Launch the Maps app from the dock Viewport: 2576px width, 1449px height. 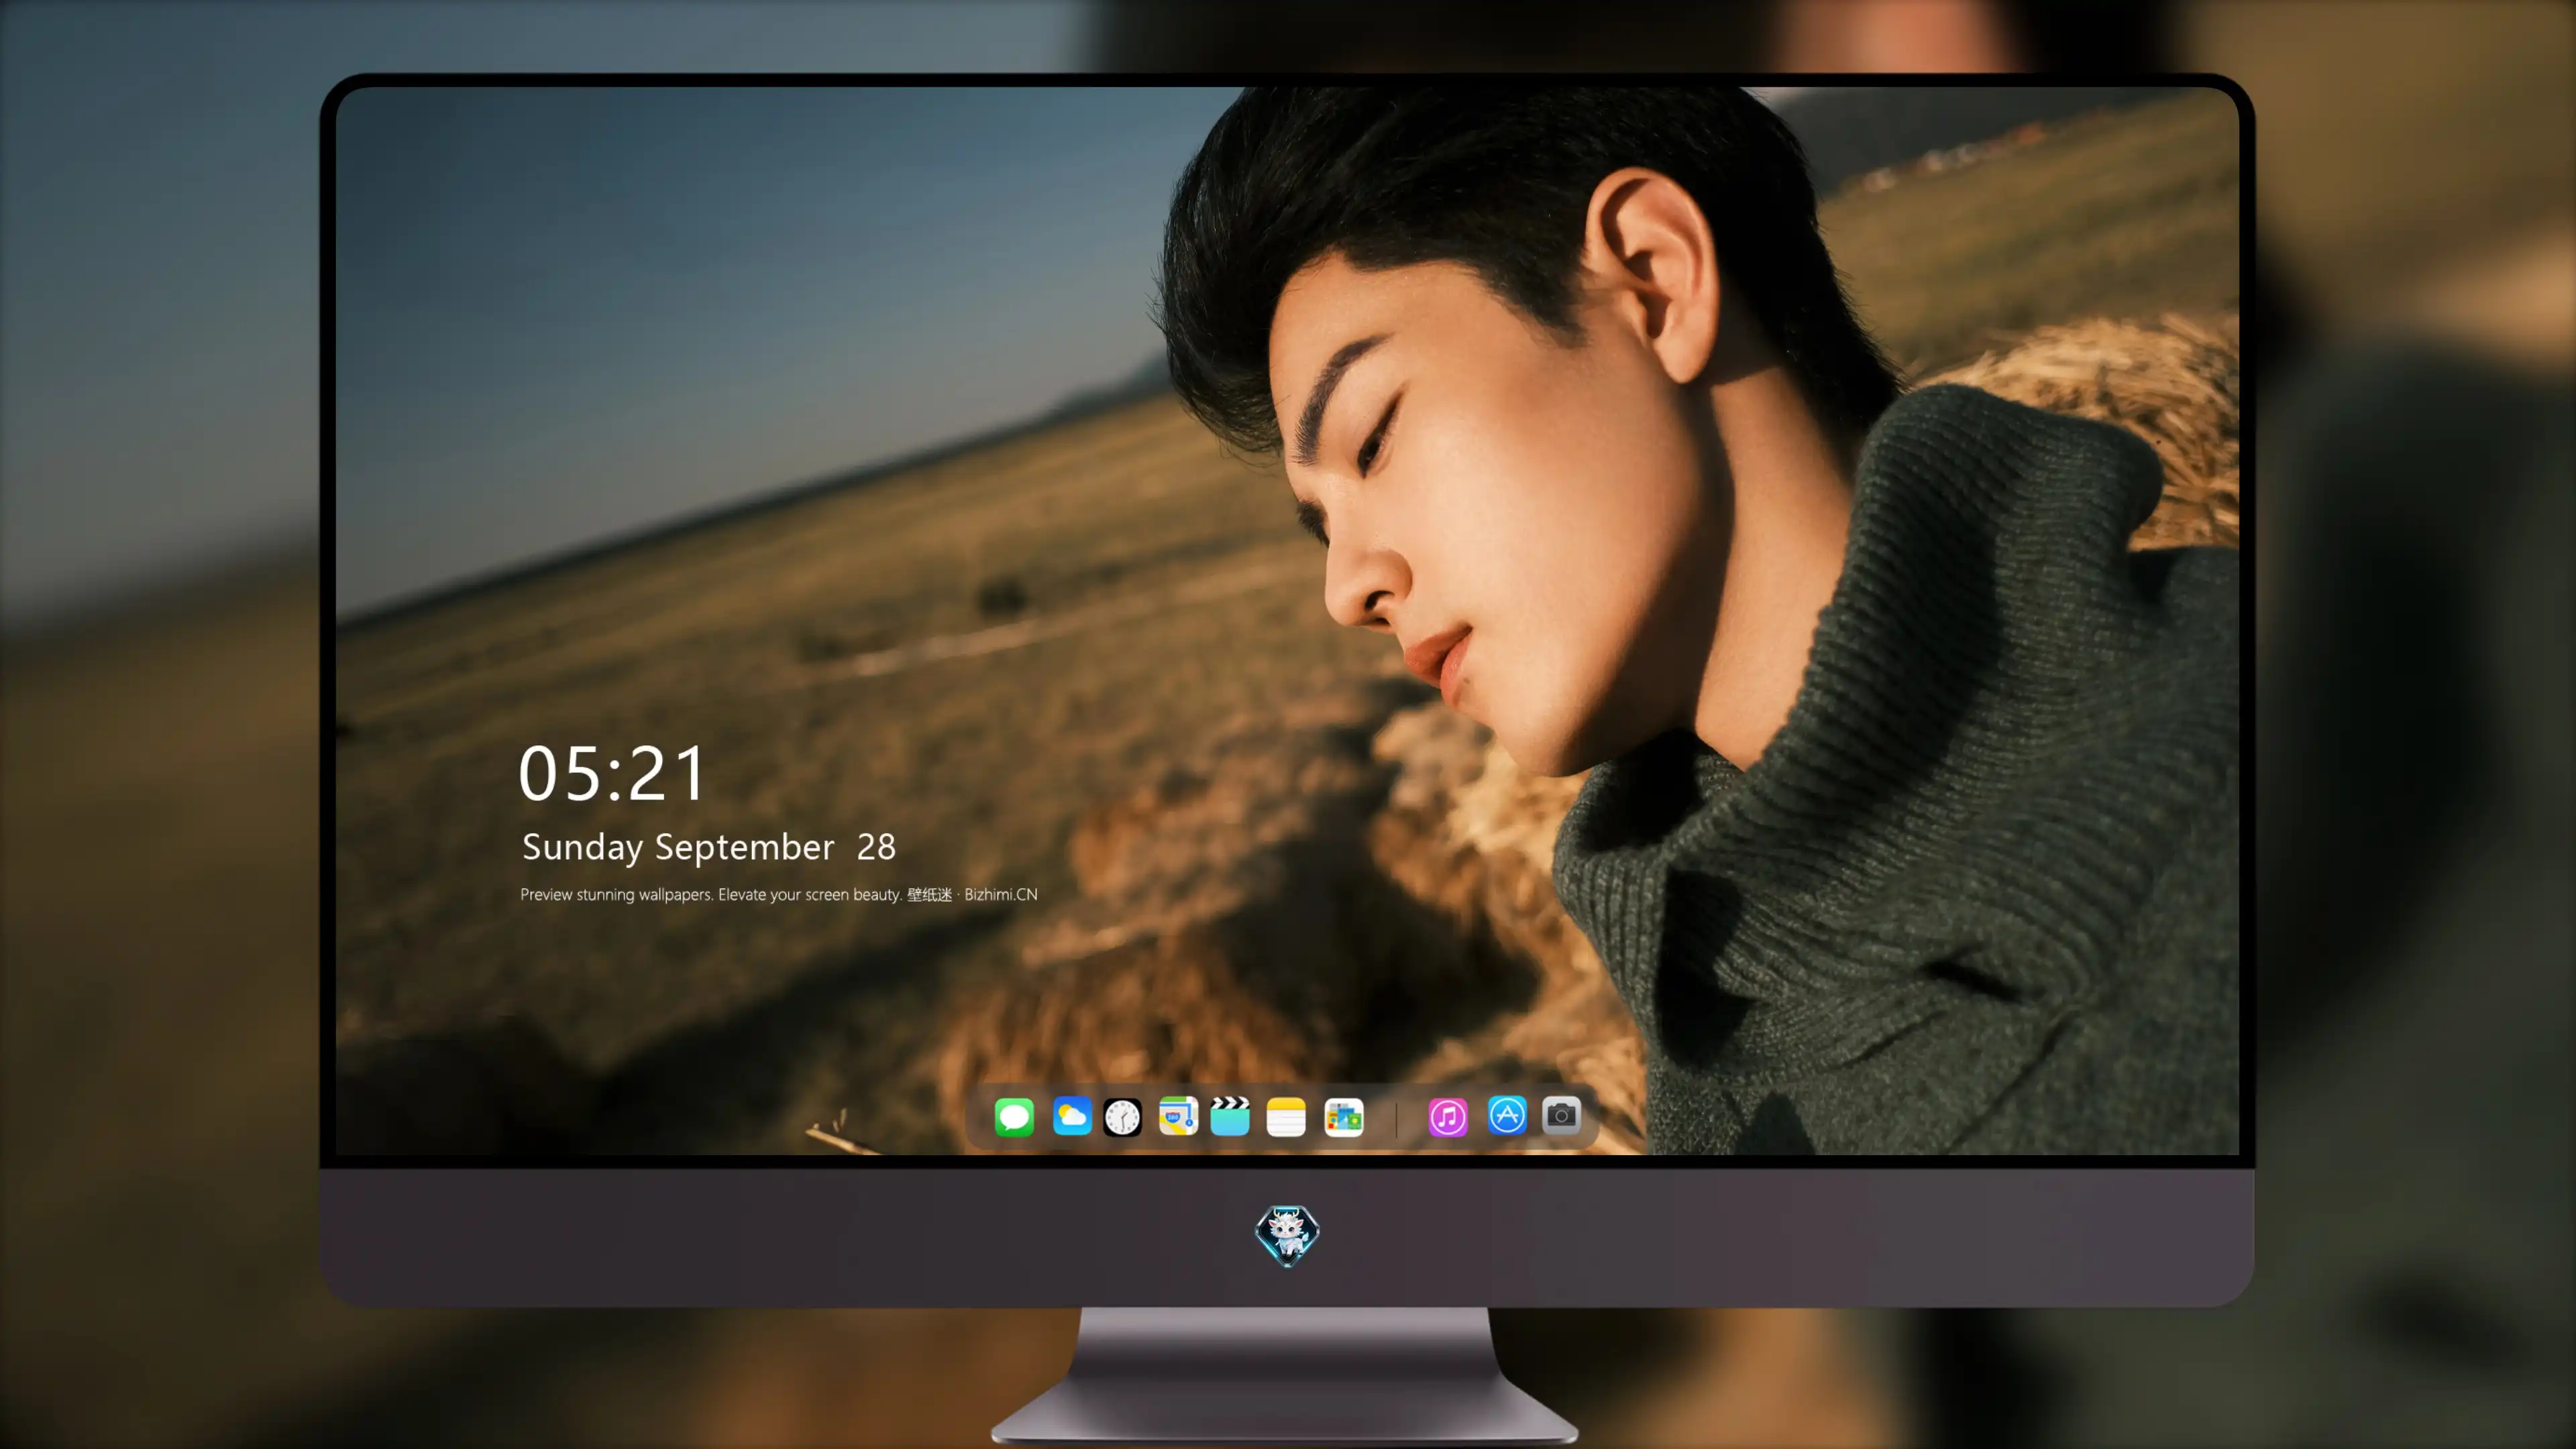pyautogui.click(x=1178, y=1117)
